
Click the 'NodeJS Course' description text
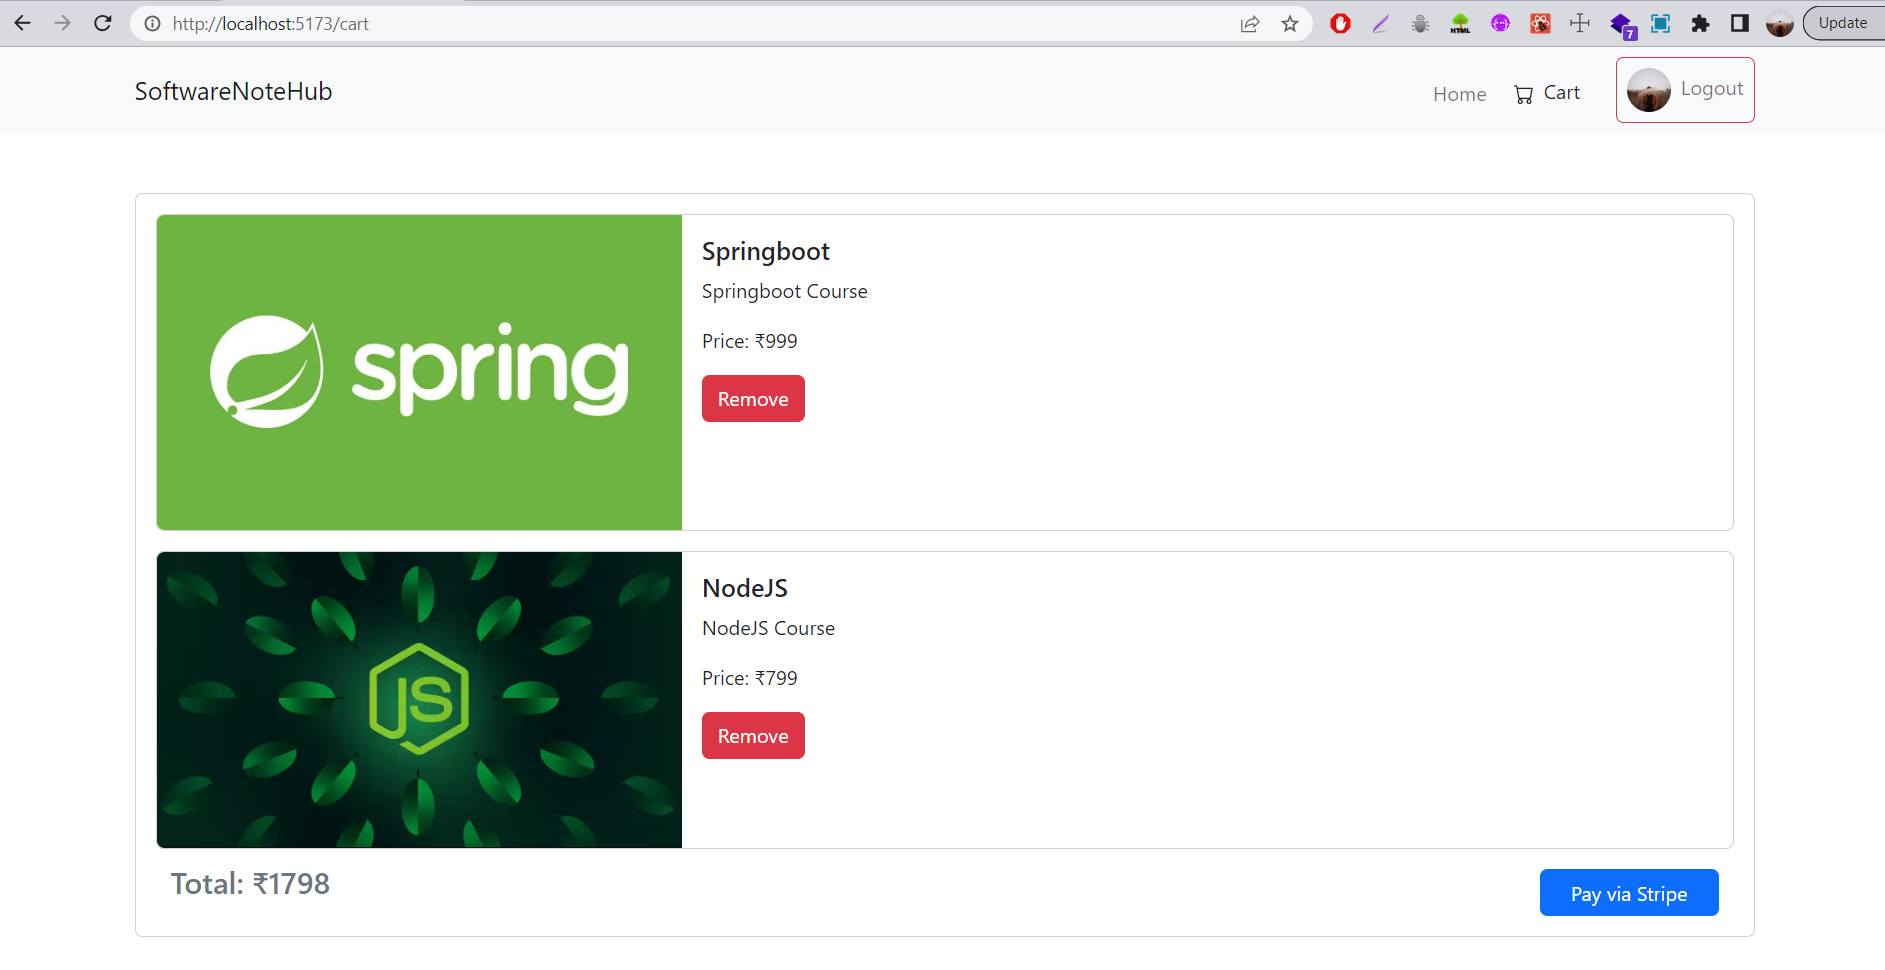(x=769, y=628)
